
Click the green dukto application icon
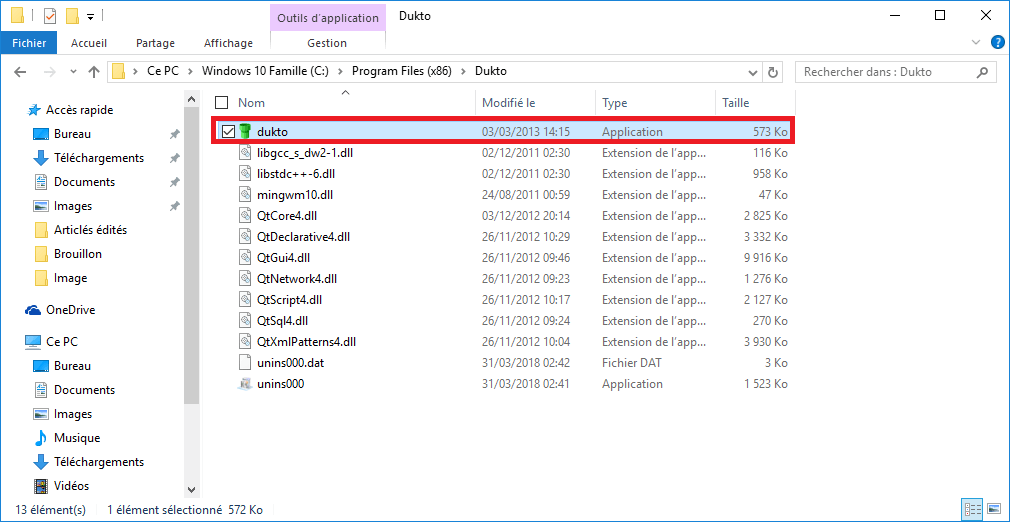point(246,132)
